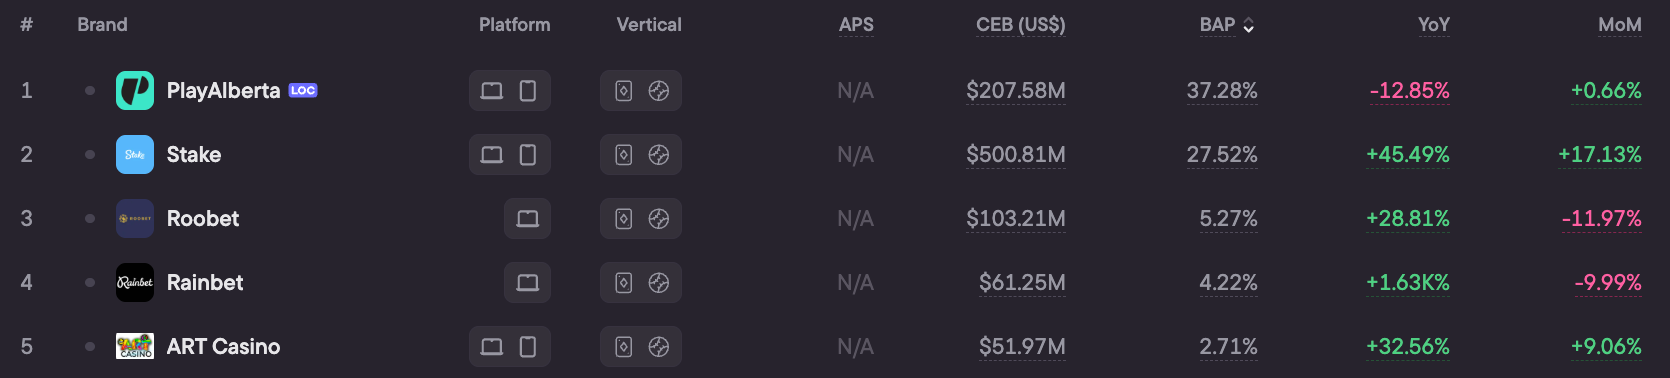Click the Stake brand logo

tap(135, 155)
